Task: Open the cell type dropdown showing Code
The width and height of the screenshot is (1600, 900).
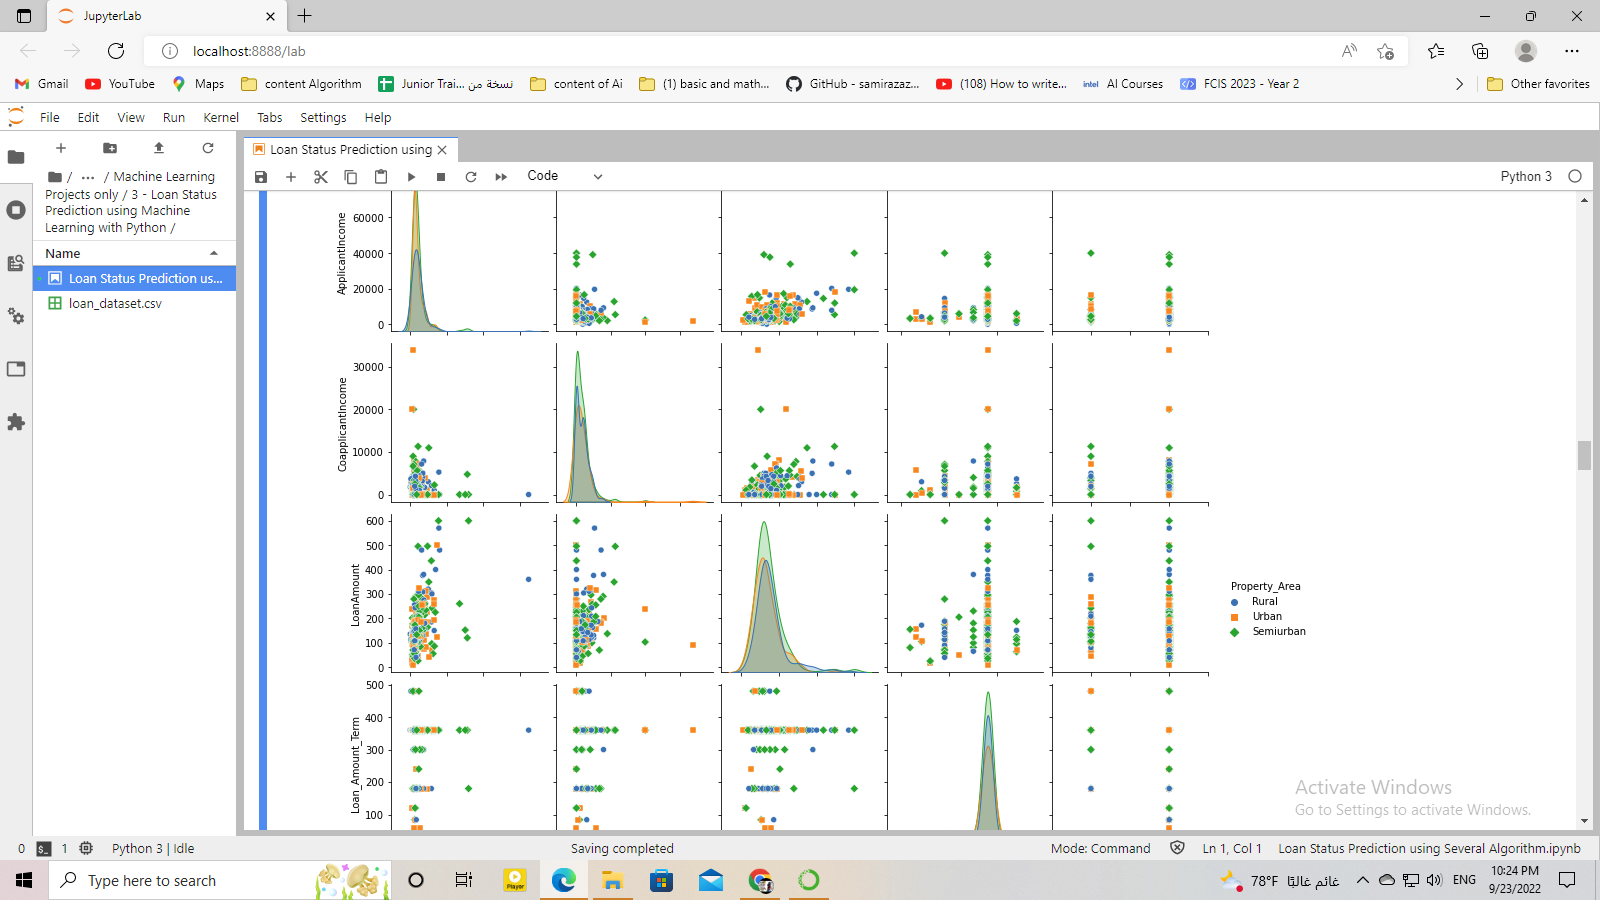Action: point(565,175)
